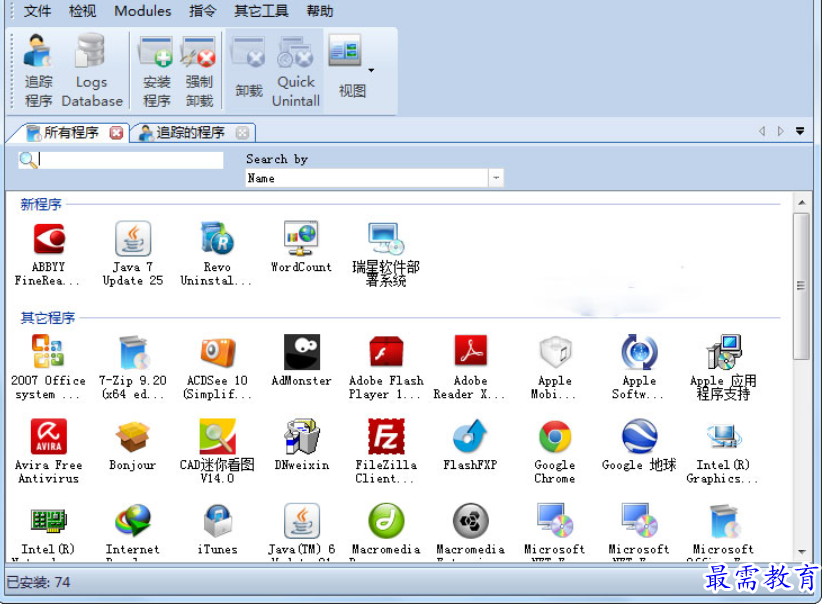Open Logs Database from the toolbar
This screenshot has width=827, height=609.
click(92, 70)
